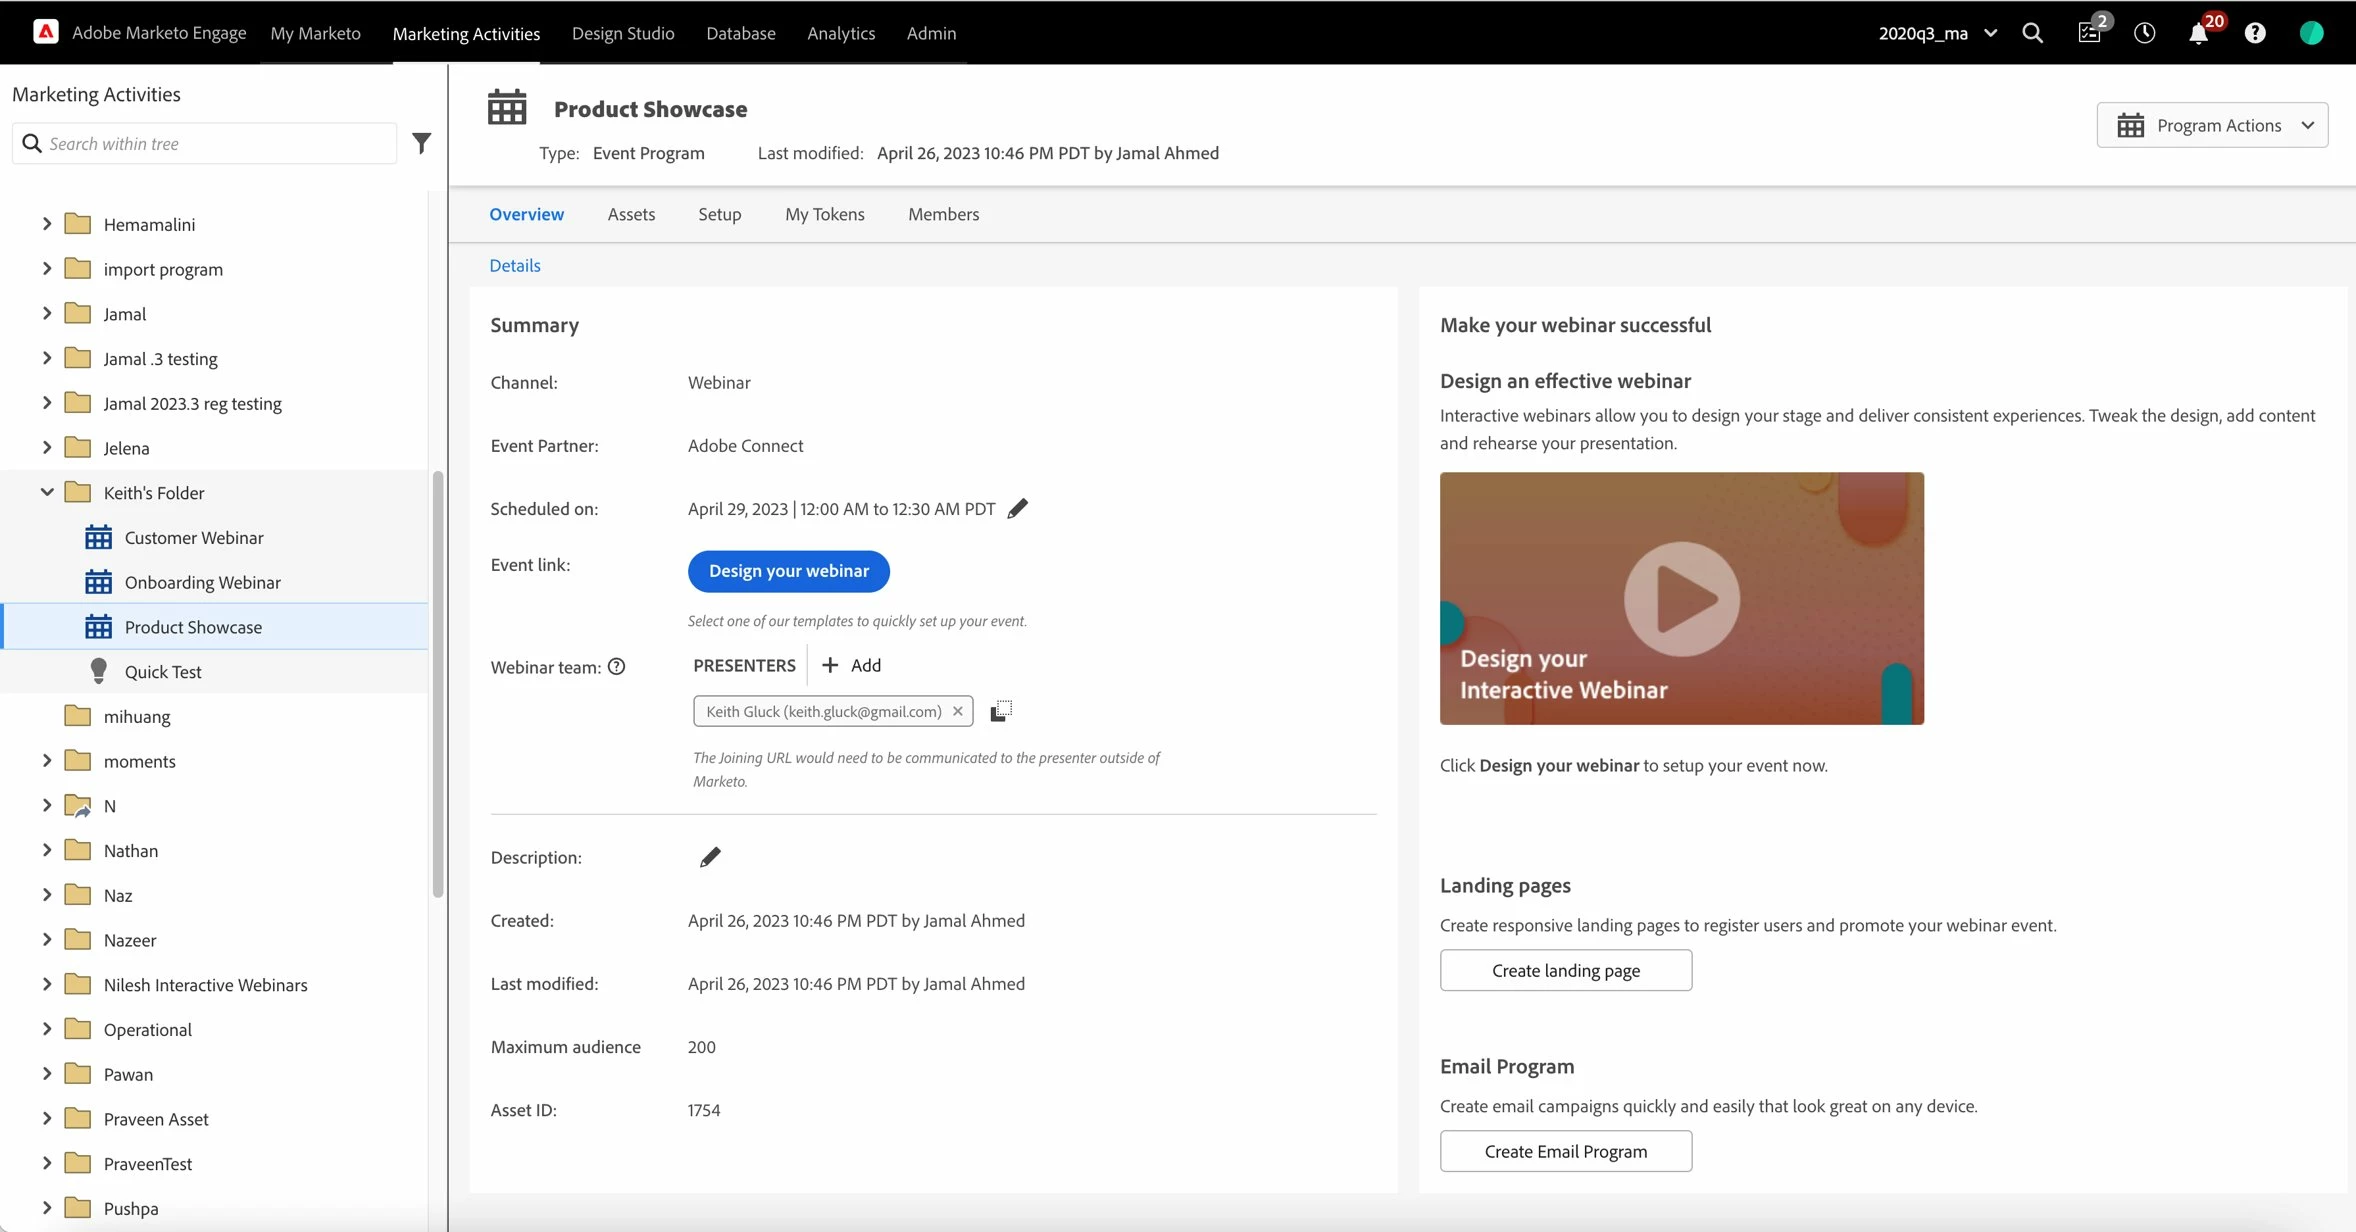This screenshot has height=1232, width=2356.
Task: Open global search magnifier in top bar
Action: pyautogui.click(x=2032, y=33)
